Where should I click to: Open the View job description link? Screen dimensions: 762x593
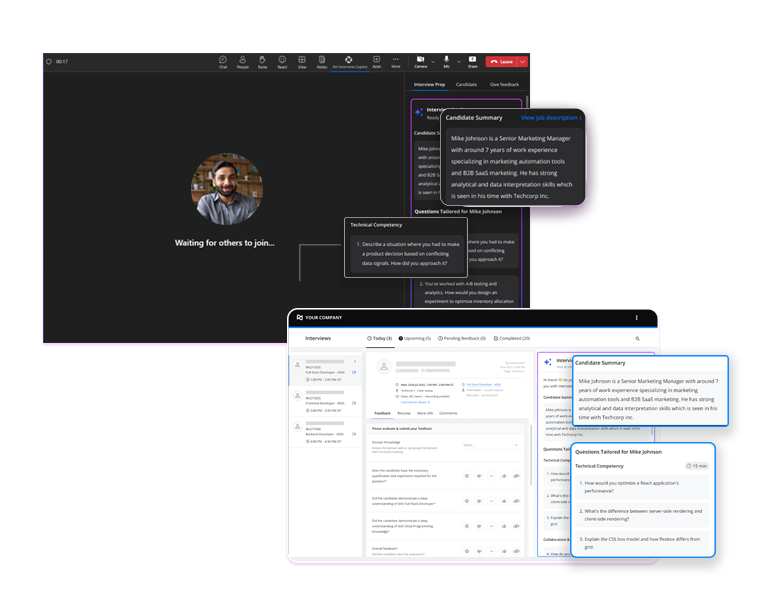(551, 118)
